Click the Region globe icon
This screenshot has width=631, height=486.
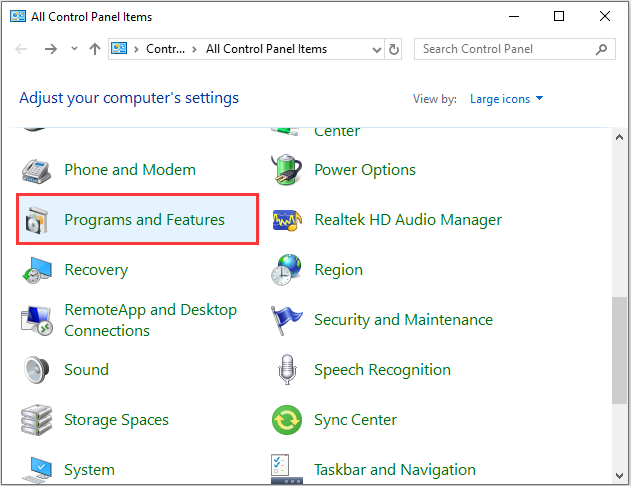[286, 270]
